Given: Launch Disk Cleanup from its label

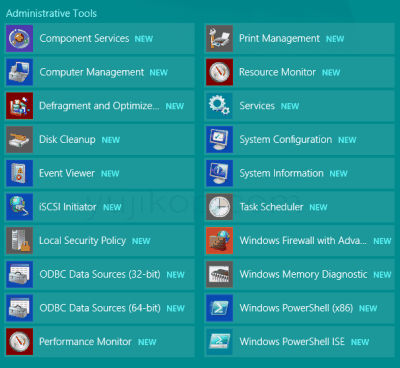Looking at the screenshot, I should 67,139.
